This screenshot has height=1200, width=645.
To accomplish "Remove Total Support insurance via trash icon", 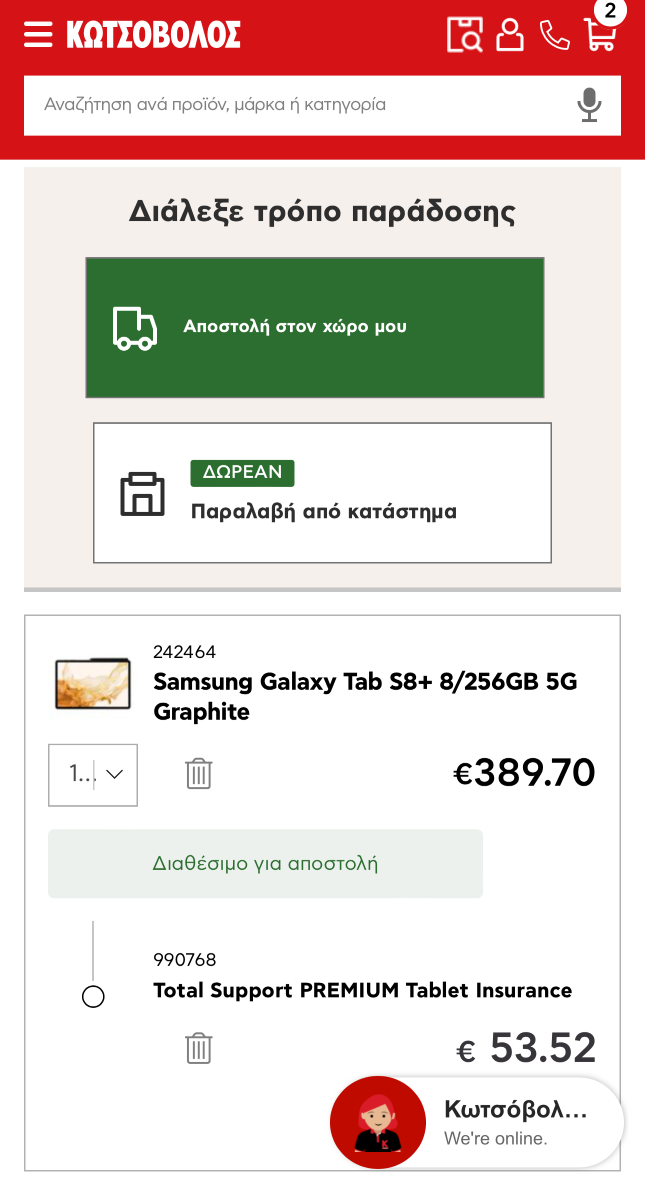I will (199, 1048).
